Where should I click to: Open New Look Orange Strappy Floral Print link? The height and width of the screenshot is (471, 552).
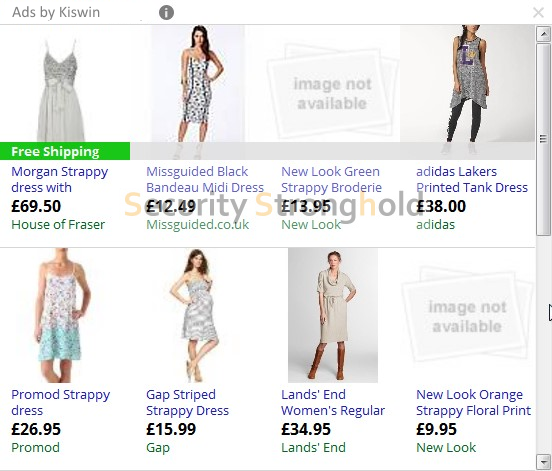pos(473,402)
